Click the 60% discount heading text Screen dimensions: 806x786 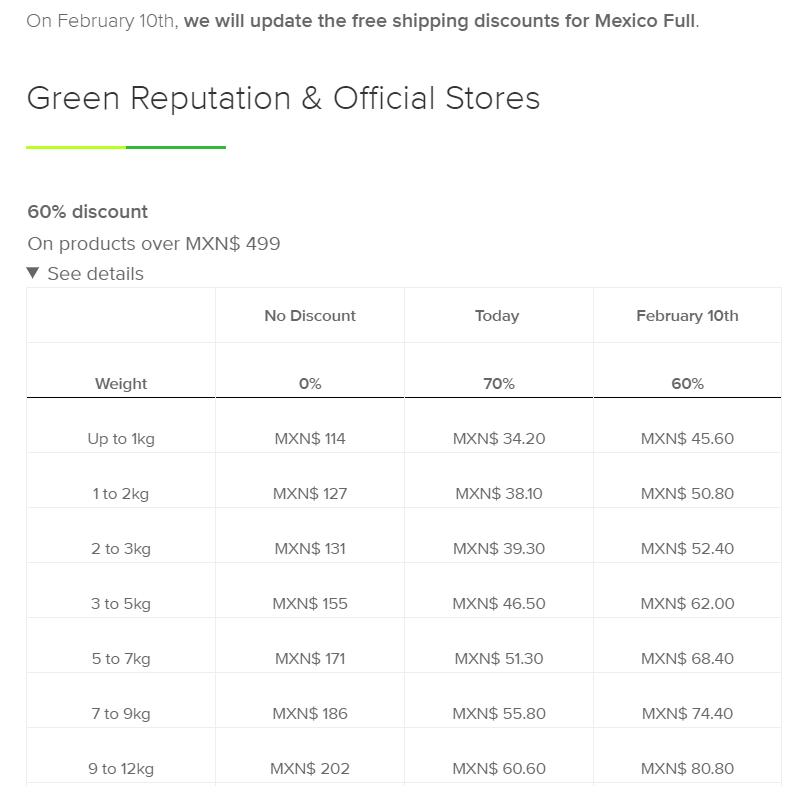click(x=88, y=212)
